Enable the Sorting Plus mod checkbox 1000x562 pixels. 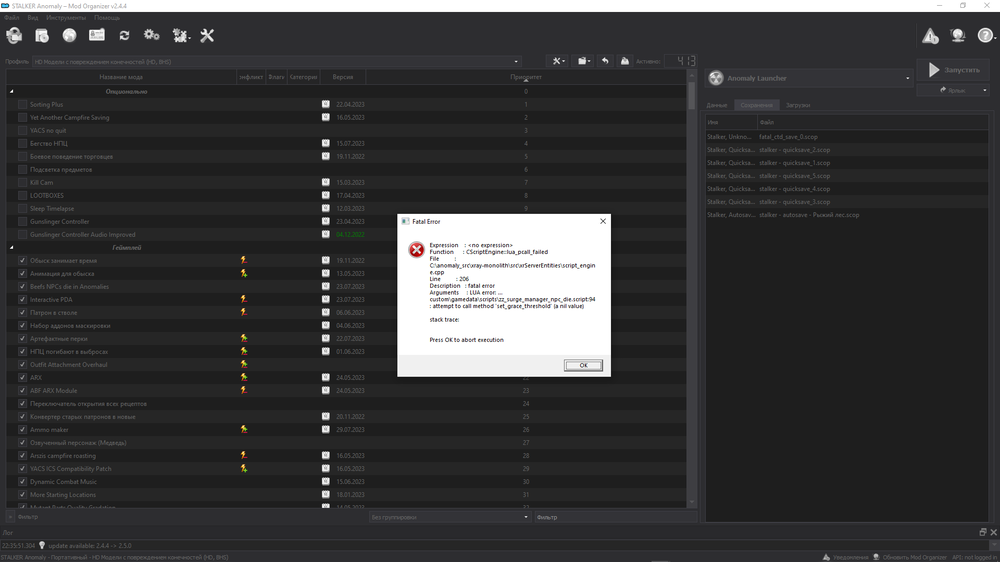(x=23, y=104)
